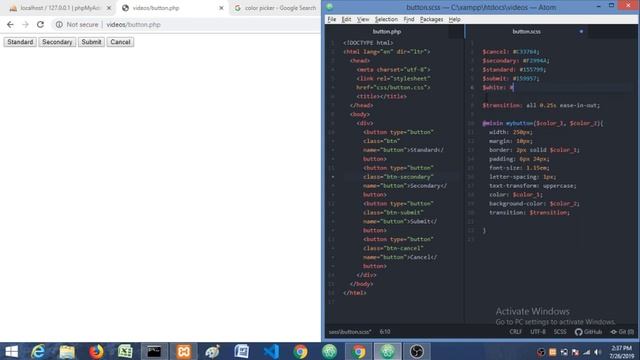Click the @mixin mybutton line in button.scss
This screenshot has height=360, width=640.
pyautogui.click(x=543, y=123)
